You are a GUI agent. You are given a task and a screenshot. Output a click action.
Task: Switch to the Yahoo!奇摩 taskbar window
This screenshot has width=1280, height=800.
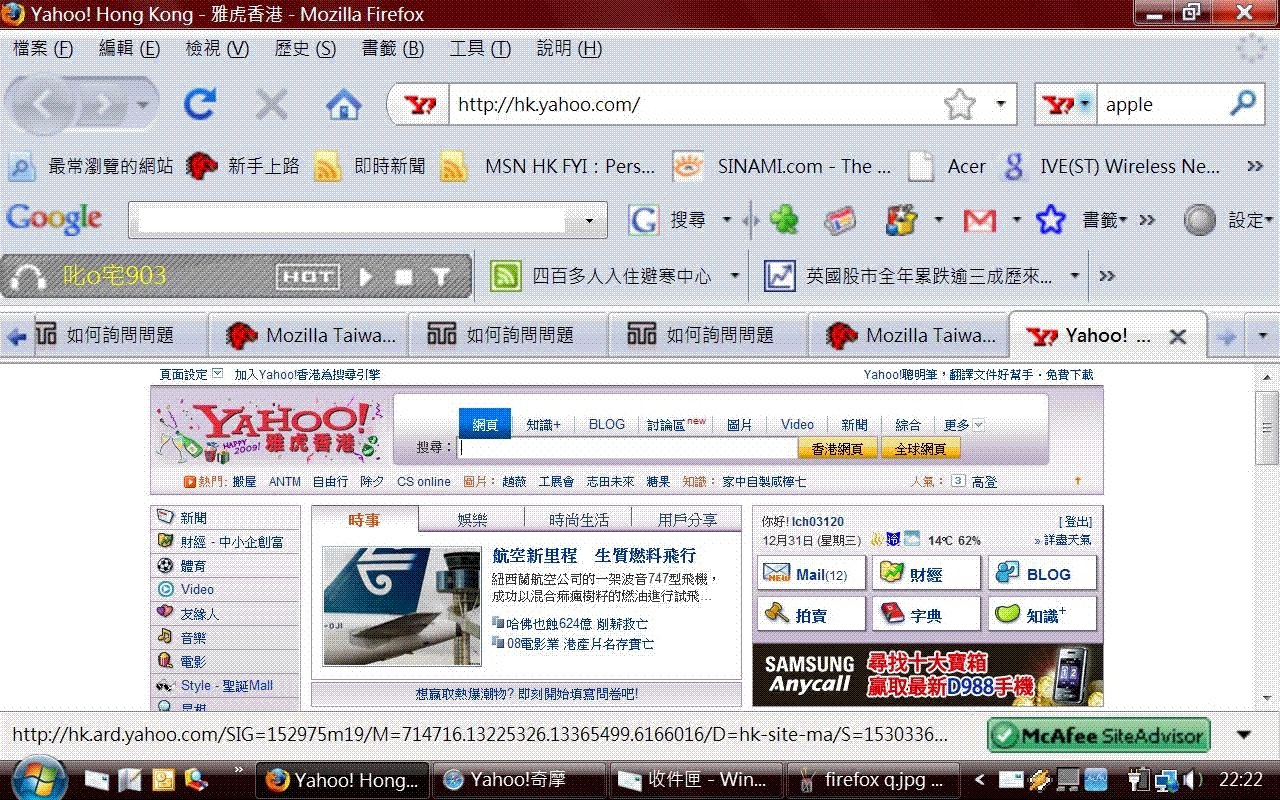pos(518,779)
